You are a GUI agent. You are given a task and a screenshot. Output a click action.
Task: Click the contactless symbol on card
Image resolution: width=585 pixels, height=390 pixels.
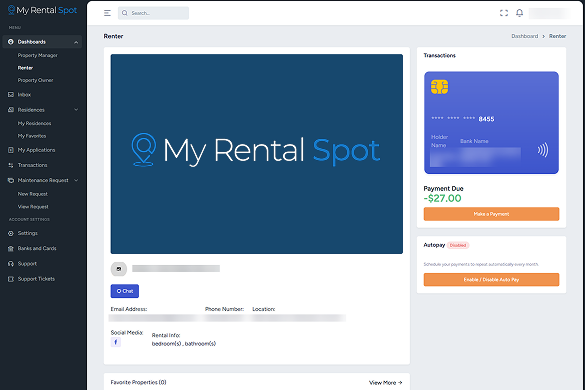(543, 150)
